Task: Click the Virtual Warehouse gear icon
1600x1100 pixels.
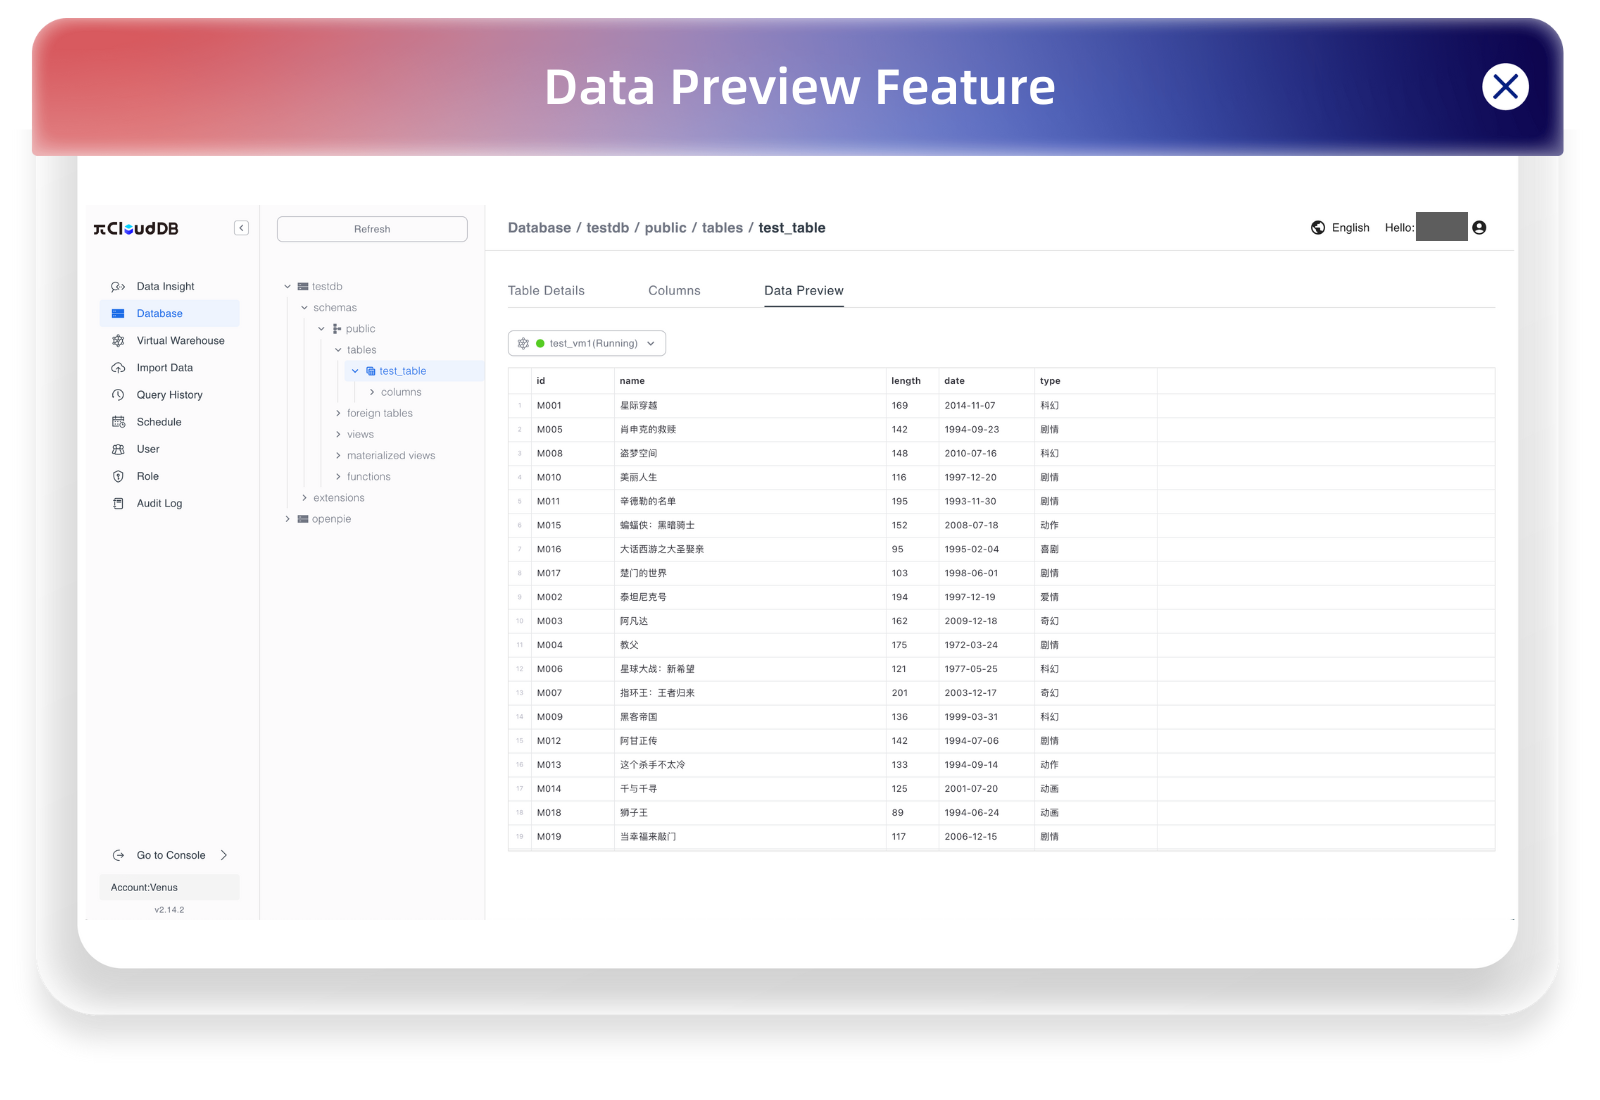Action: (x=118, y=340)
